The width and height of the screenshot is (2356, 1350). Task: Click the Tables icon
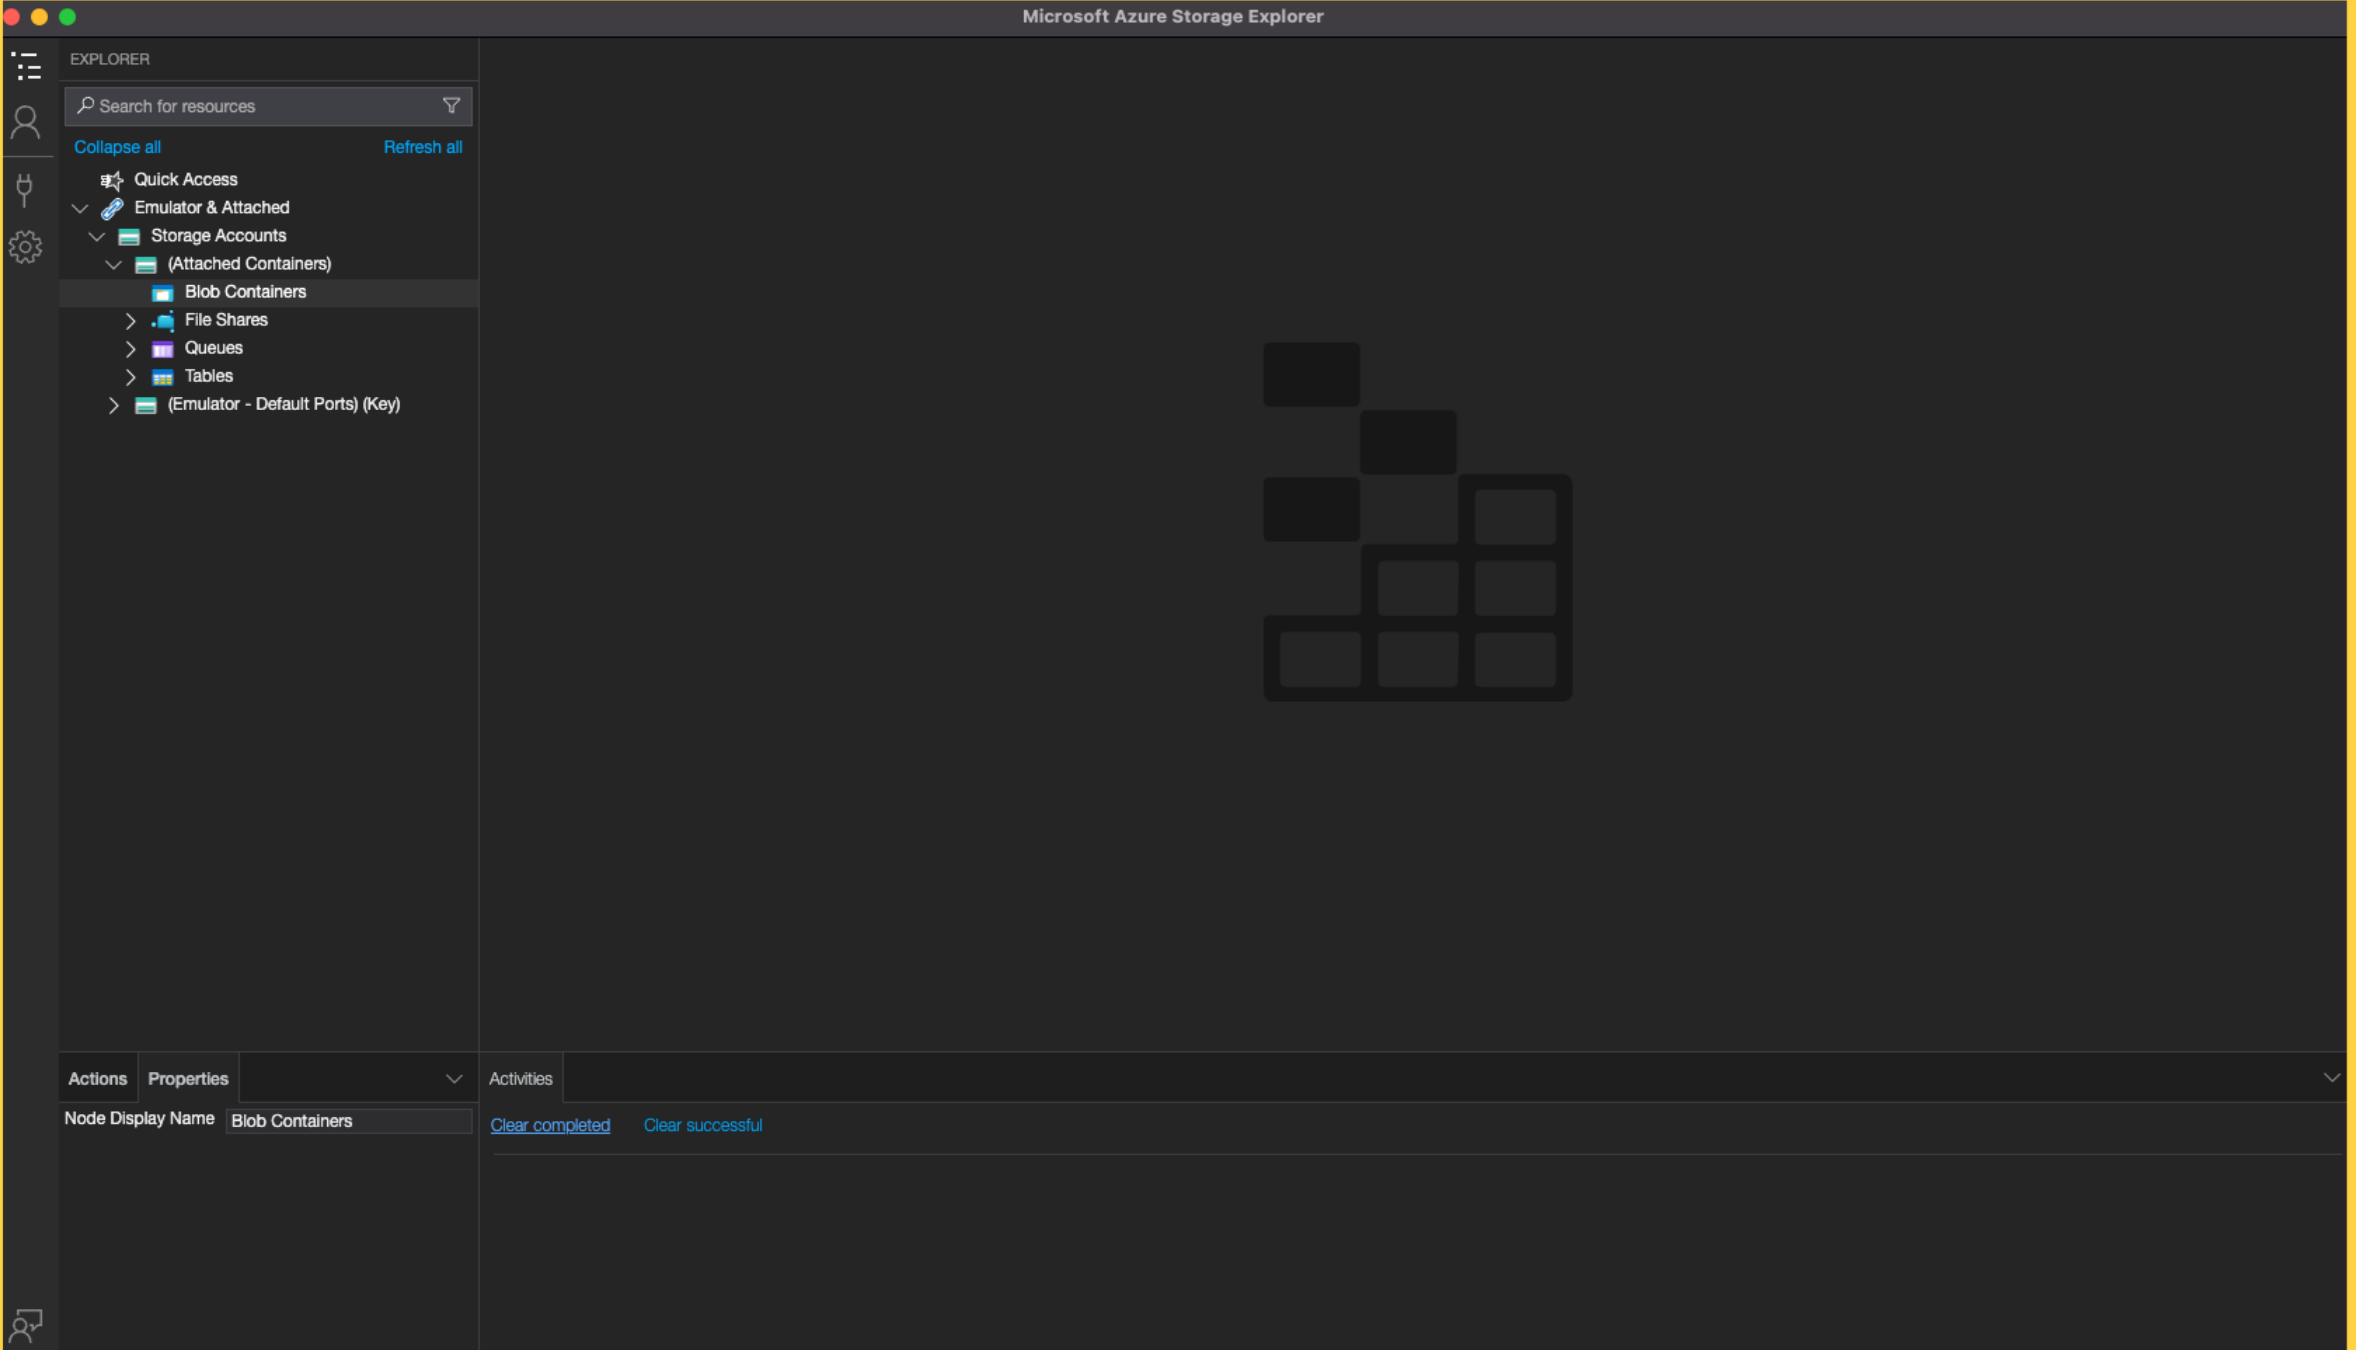162,377
